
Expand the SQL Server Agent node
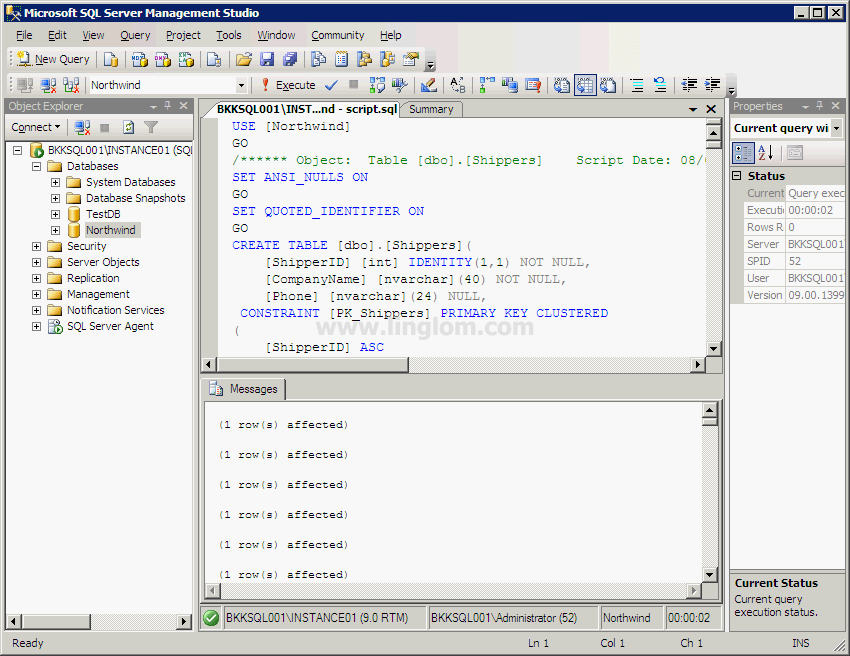[x=36, y=326]
